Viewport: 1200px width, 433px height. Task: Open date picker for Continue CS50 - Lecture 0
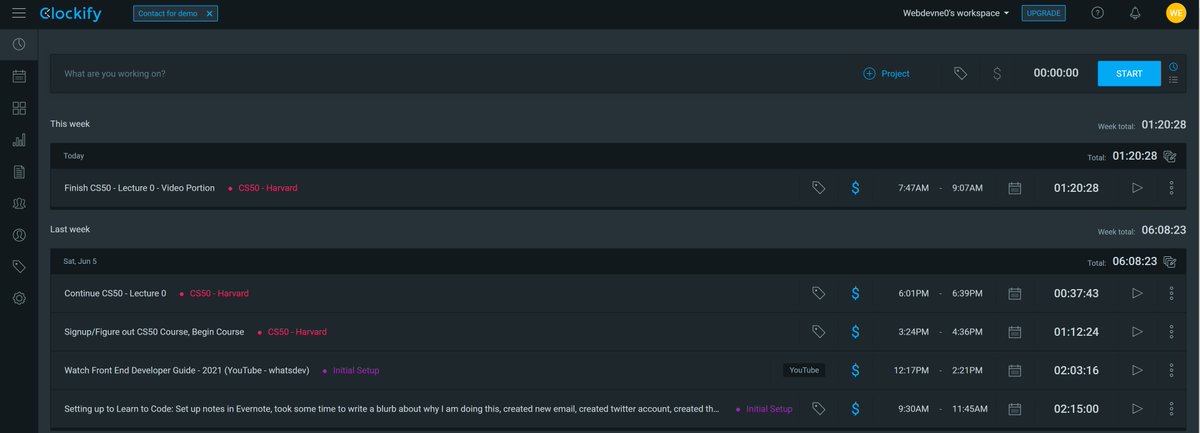click(x=1014, y=294)
